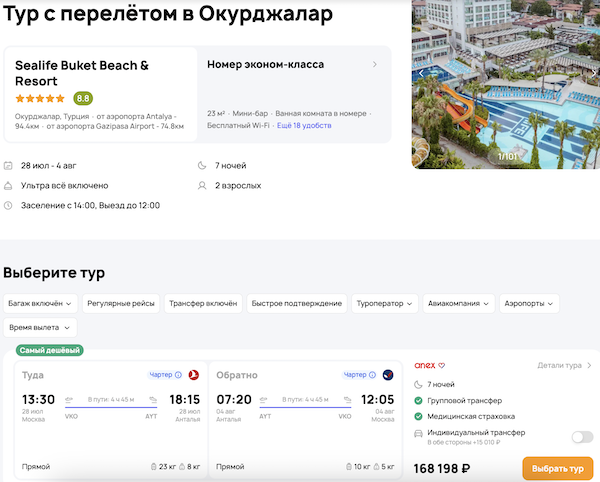Expand the Авиакомпания dropdown filter
This screenshot has width=600, height=482.
click(459, 303)
